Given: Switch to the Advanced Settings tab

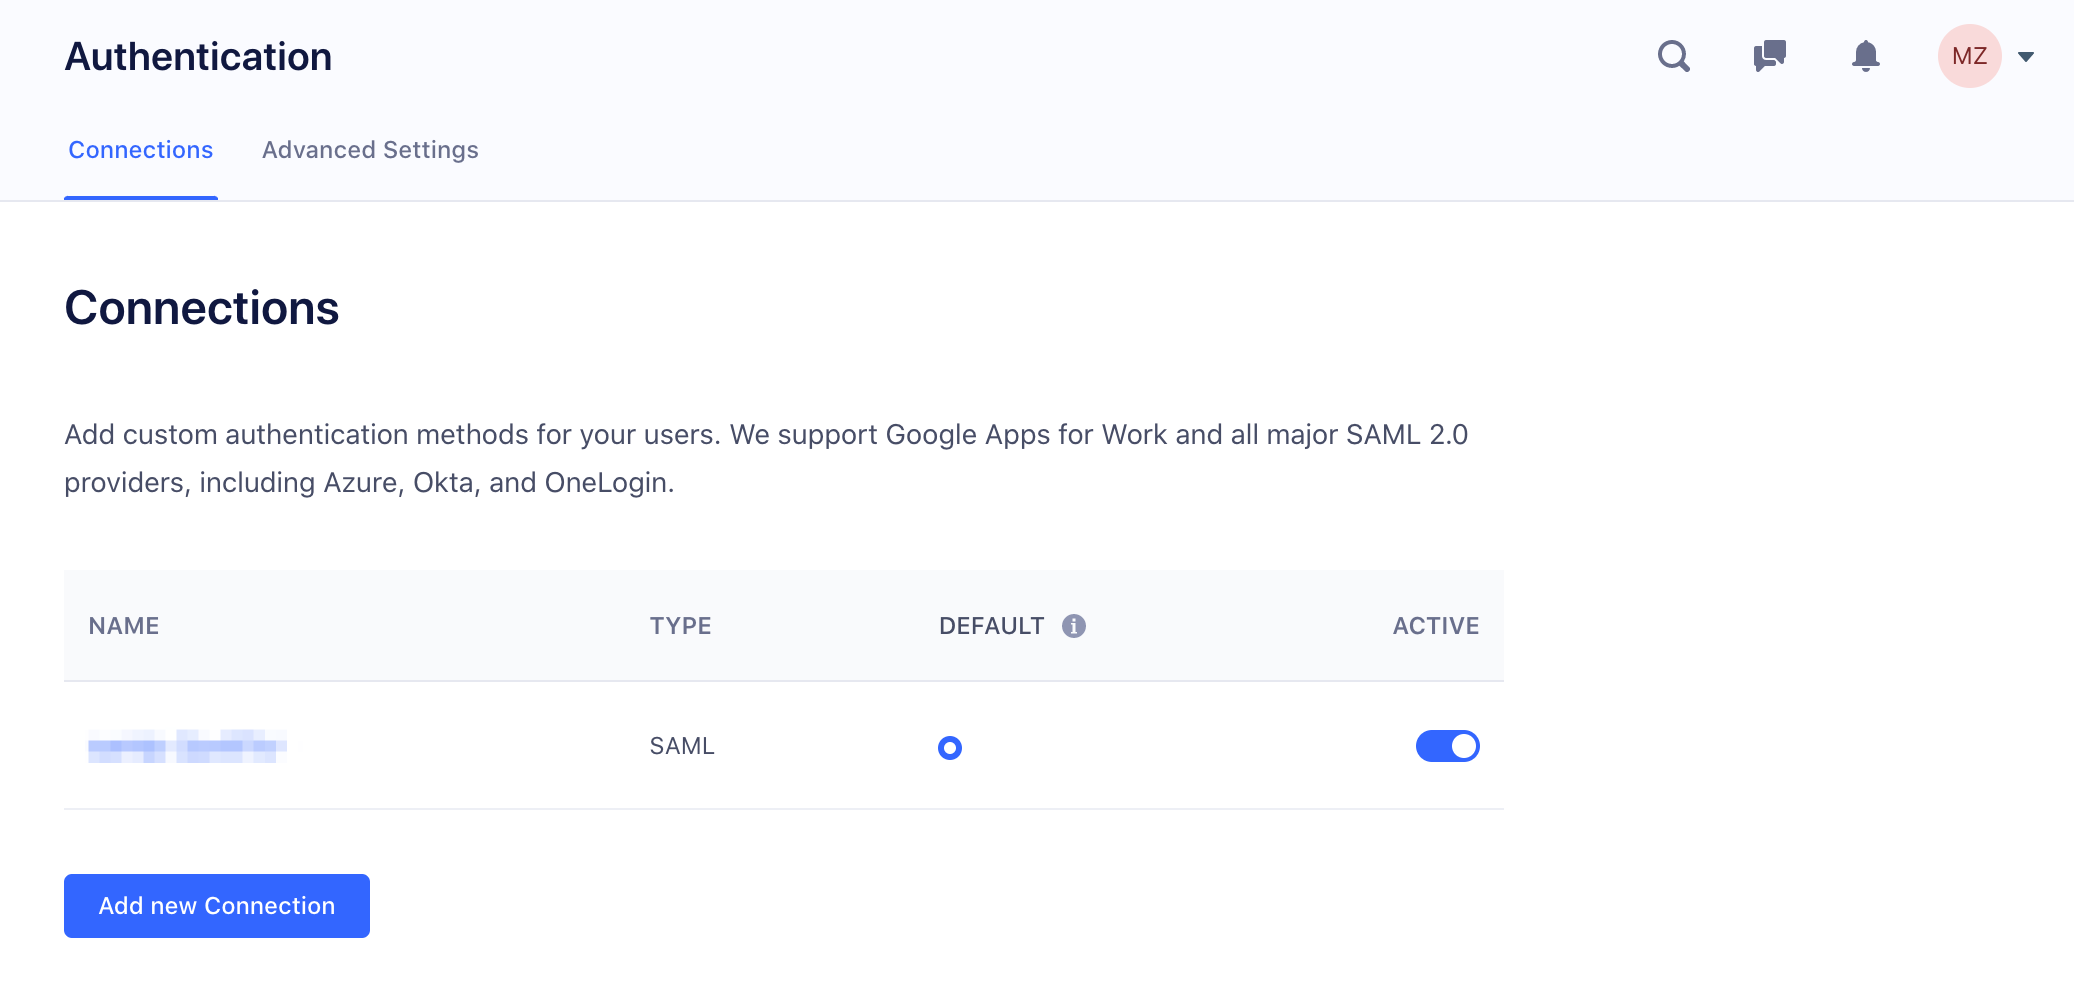Looking at the screenshot, I should tap(370, 150).
